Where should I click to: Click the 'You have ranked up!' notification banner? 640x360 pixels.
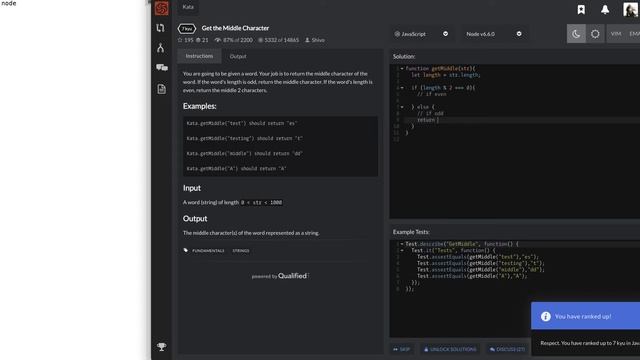pyautogui.click(x=585, y=316)
